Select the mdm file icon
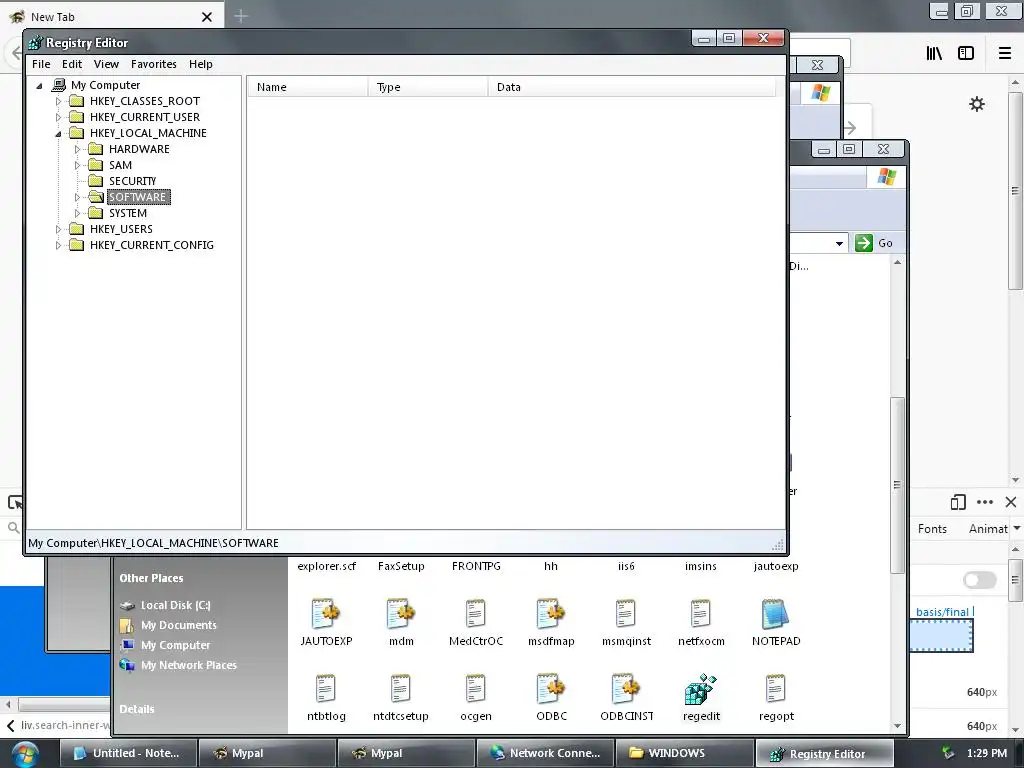The width and height of the screenshot is (1024, 768). [x=401, y=615]
